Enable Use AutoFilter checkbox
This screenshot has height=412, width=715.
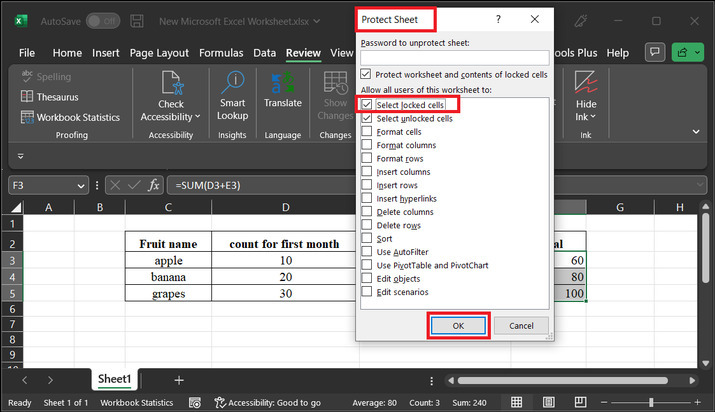click(x=367, y=252)
